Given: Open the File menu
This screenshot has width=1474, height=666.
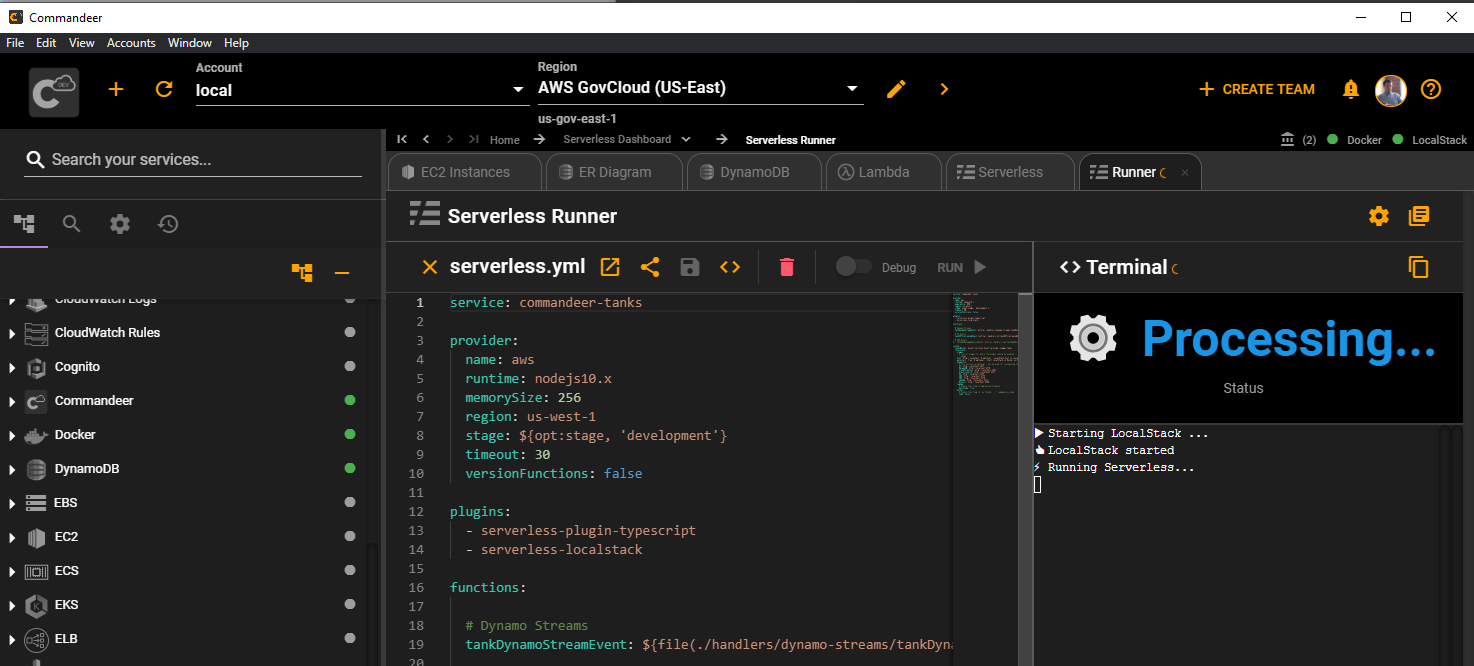Looking at the screenshot, I should [x=15, y=43].
